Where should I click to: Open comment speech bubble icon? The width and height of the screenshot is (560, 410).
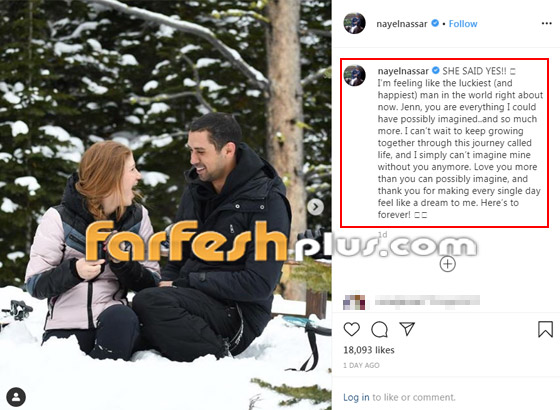pyautogui.click(x=379, y=329)
